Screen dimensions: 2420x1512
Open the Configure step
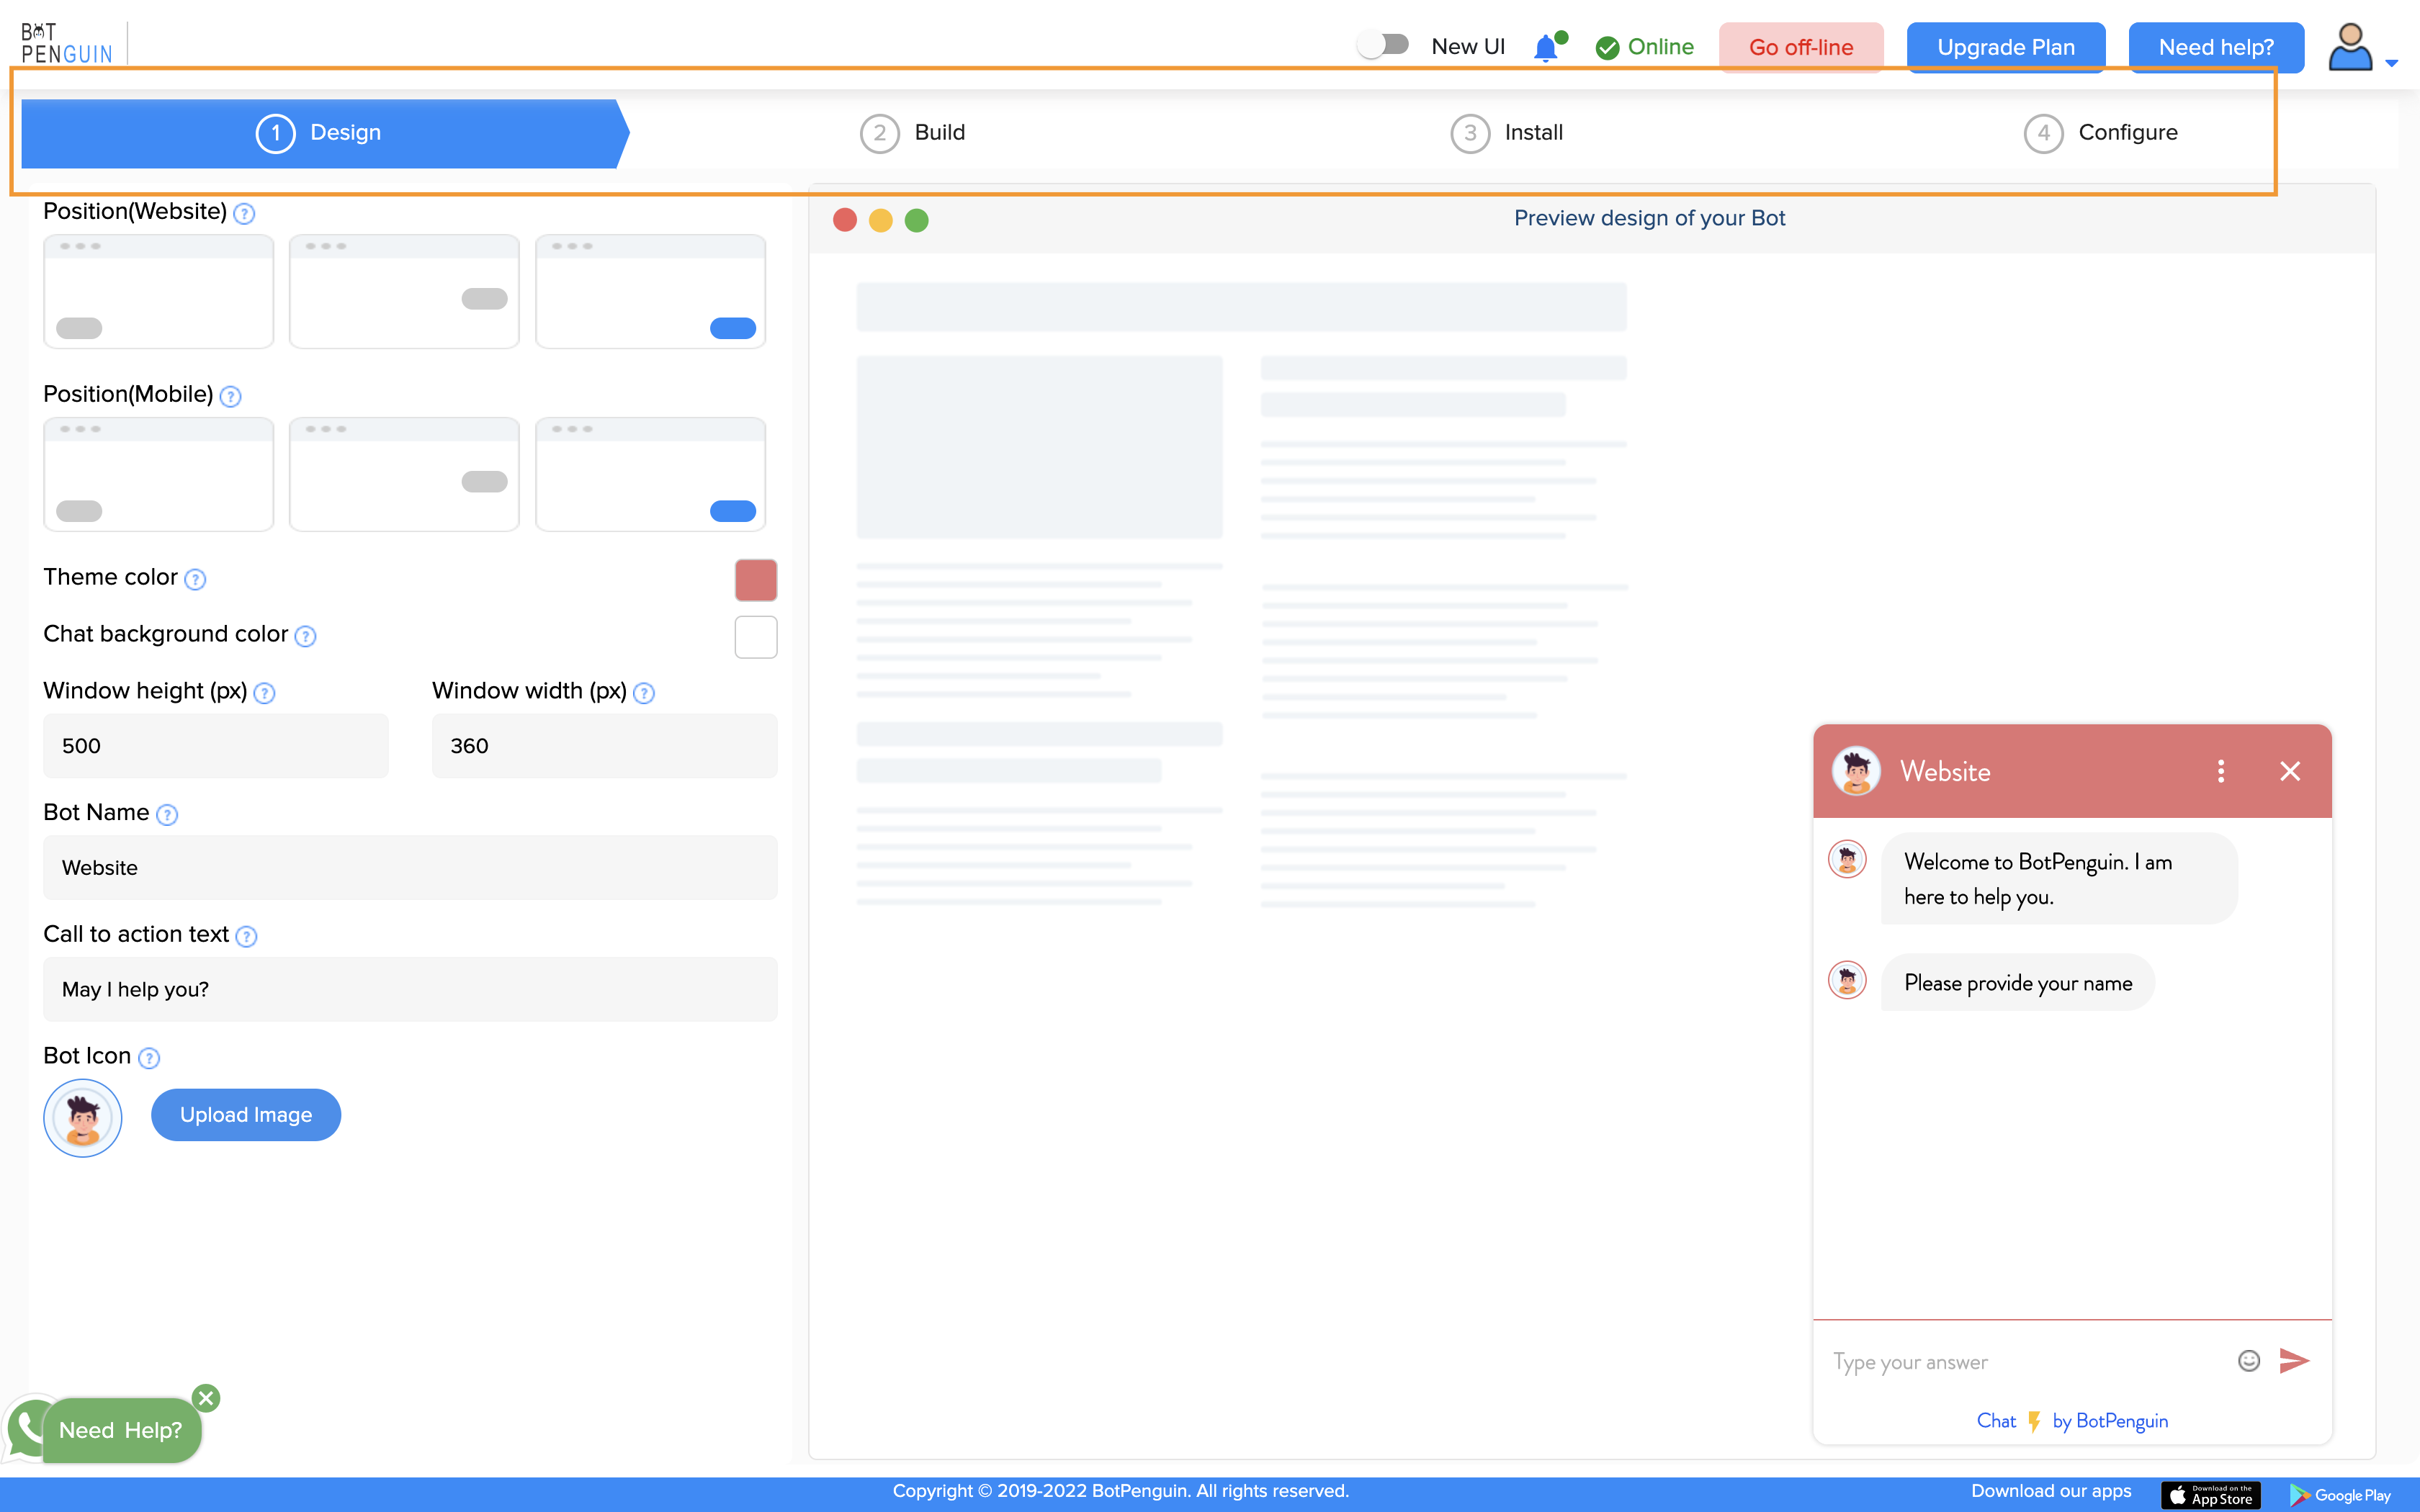pyautogui.click(x=2100, y=133)
